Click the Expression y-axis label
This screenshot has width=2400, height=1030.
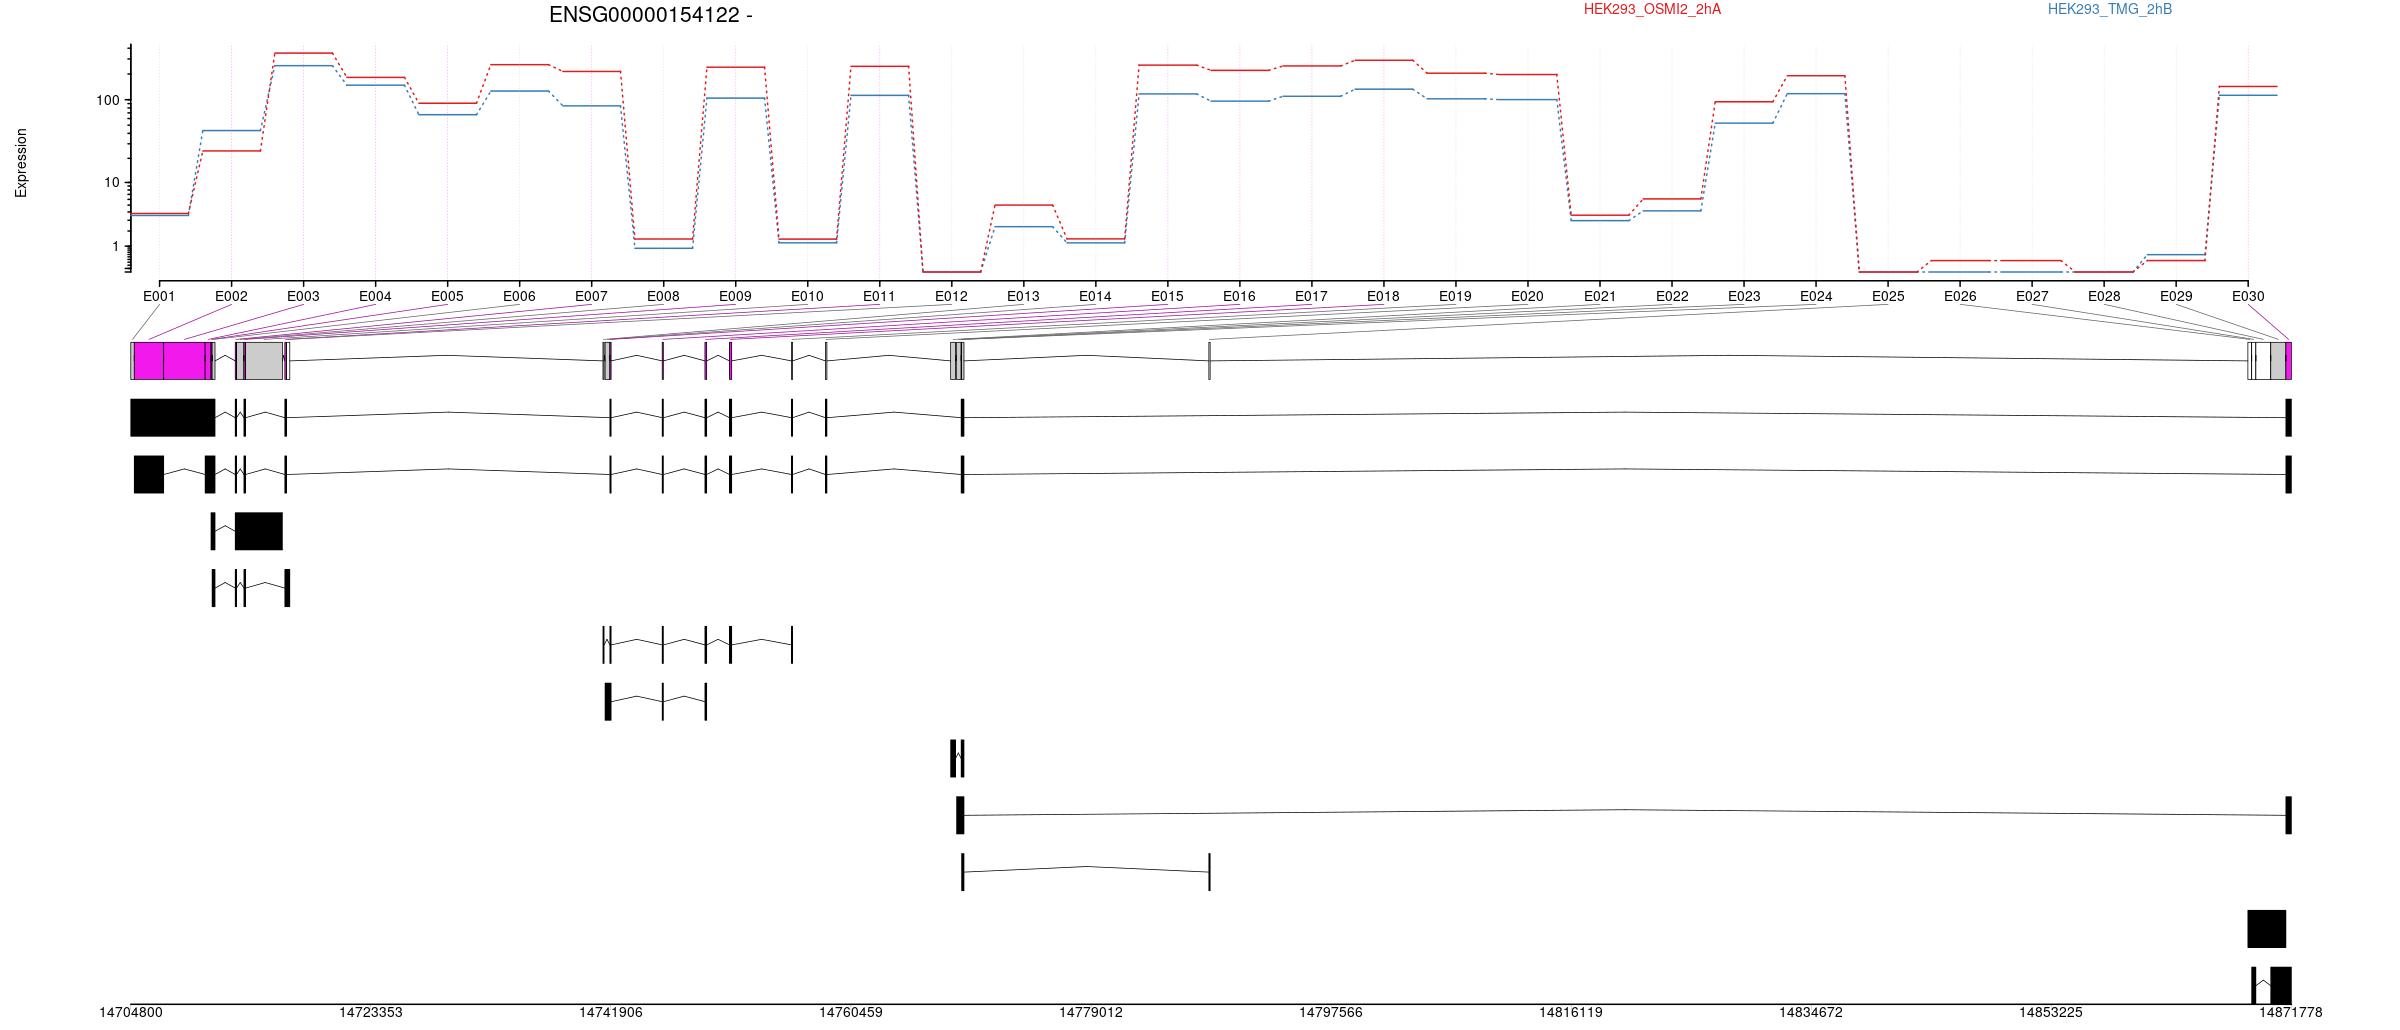pos(21,163)
